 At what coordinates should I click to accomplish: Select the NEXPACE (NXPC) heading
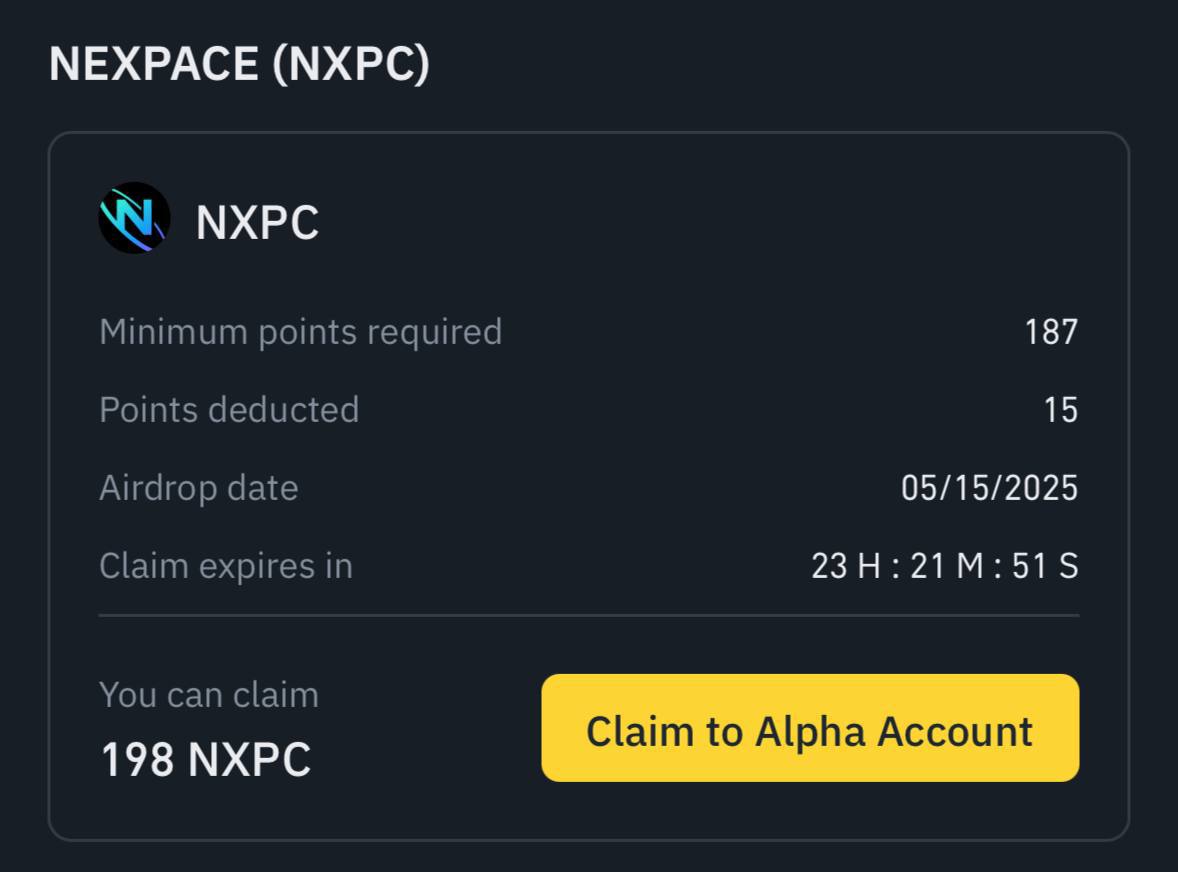tap(239, 64)
